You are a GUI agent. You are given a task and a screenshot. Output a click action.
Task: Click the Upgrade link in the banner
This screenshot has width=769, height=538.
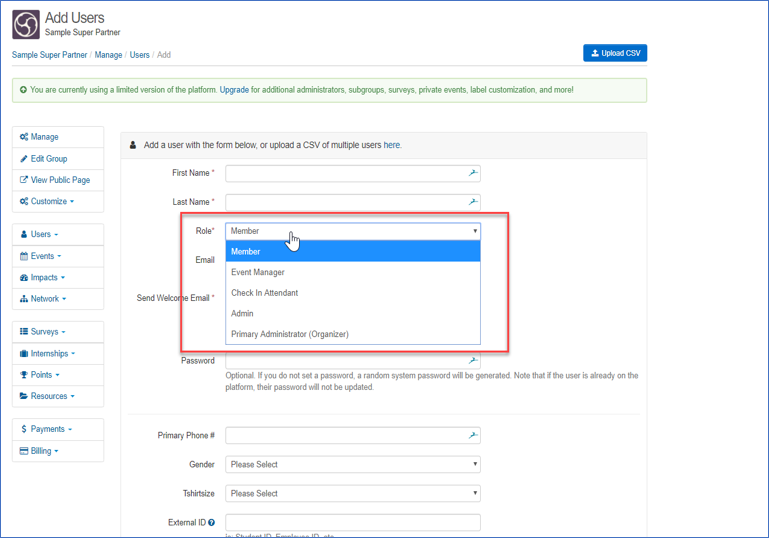click(x=234, y=90)
